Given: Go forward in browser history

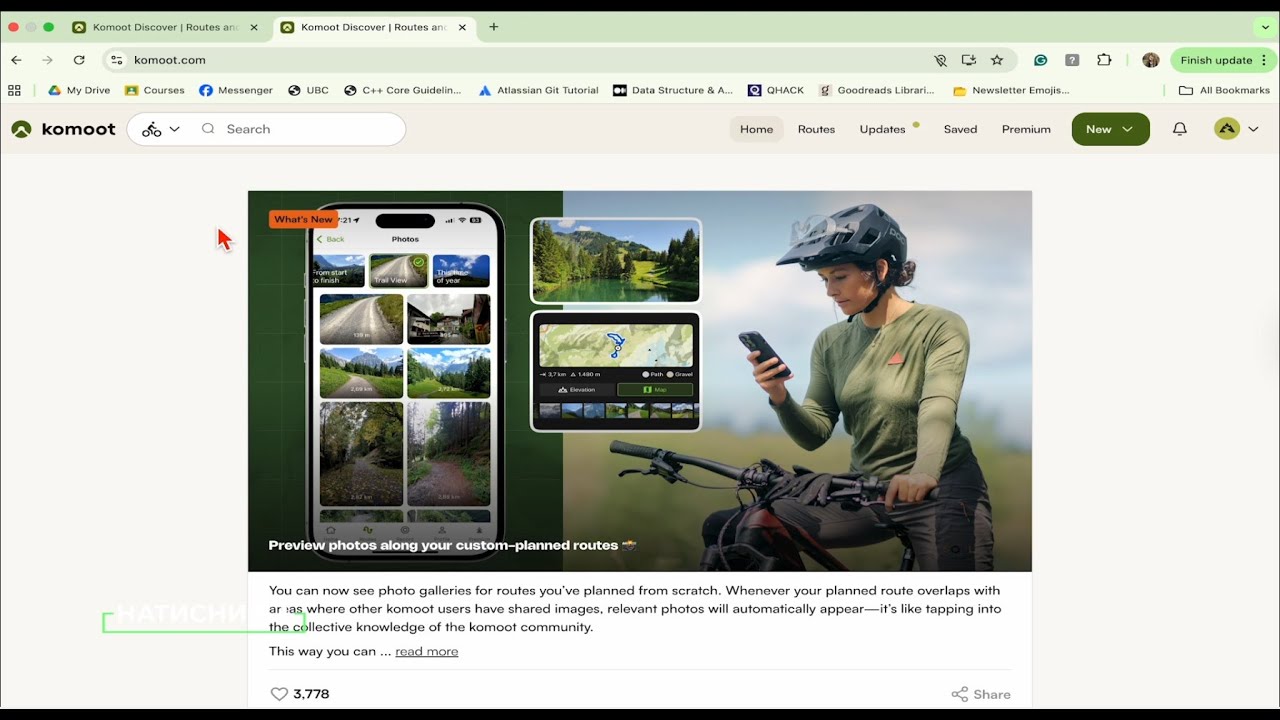Looking at the screenshot, I should coord(47,60).
